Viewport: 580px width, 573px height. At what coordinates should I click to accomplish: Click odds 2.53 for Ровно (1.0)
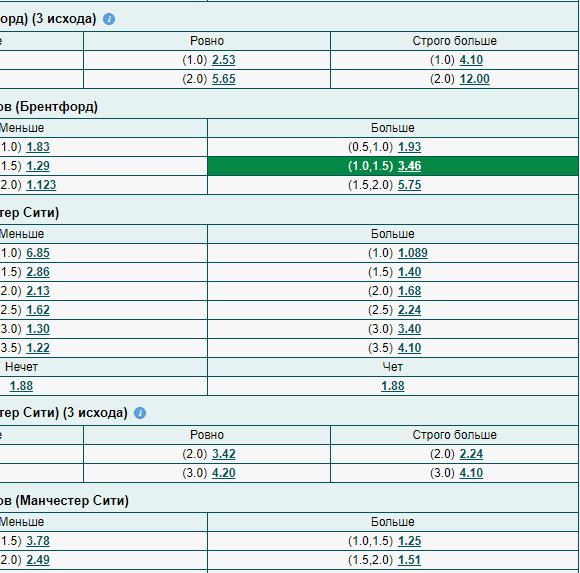point(223,60)
